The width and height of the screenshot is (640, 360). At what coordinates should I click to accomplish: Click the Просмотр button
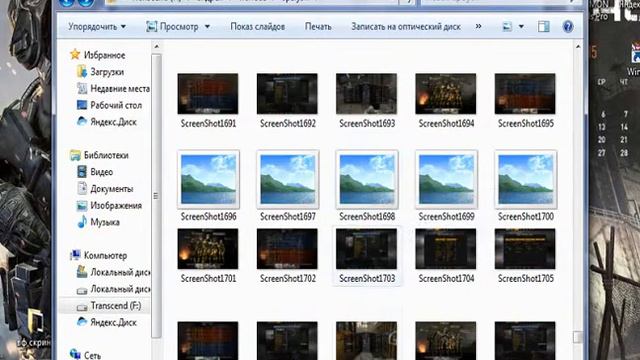172,27
